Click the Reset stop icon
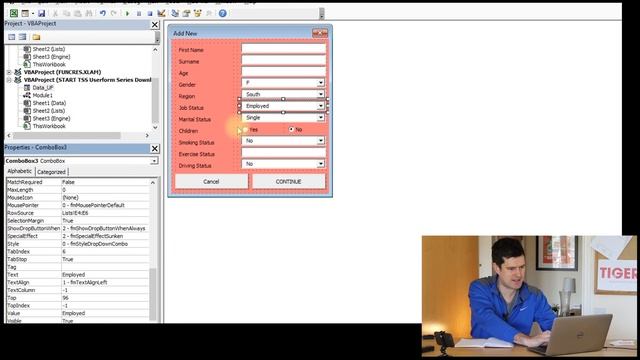The width and height of the screenshot is (640, 360). [x=150, y=13]
